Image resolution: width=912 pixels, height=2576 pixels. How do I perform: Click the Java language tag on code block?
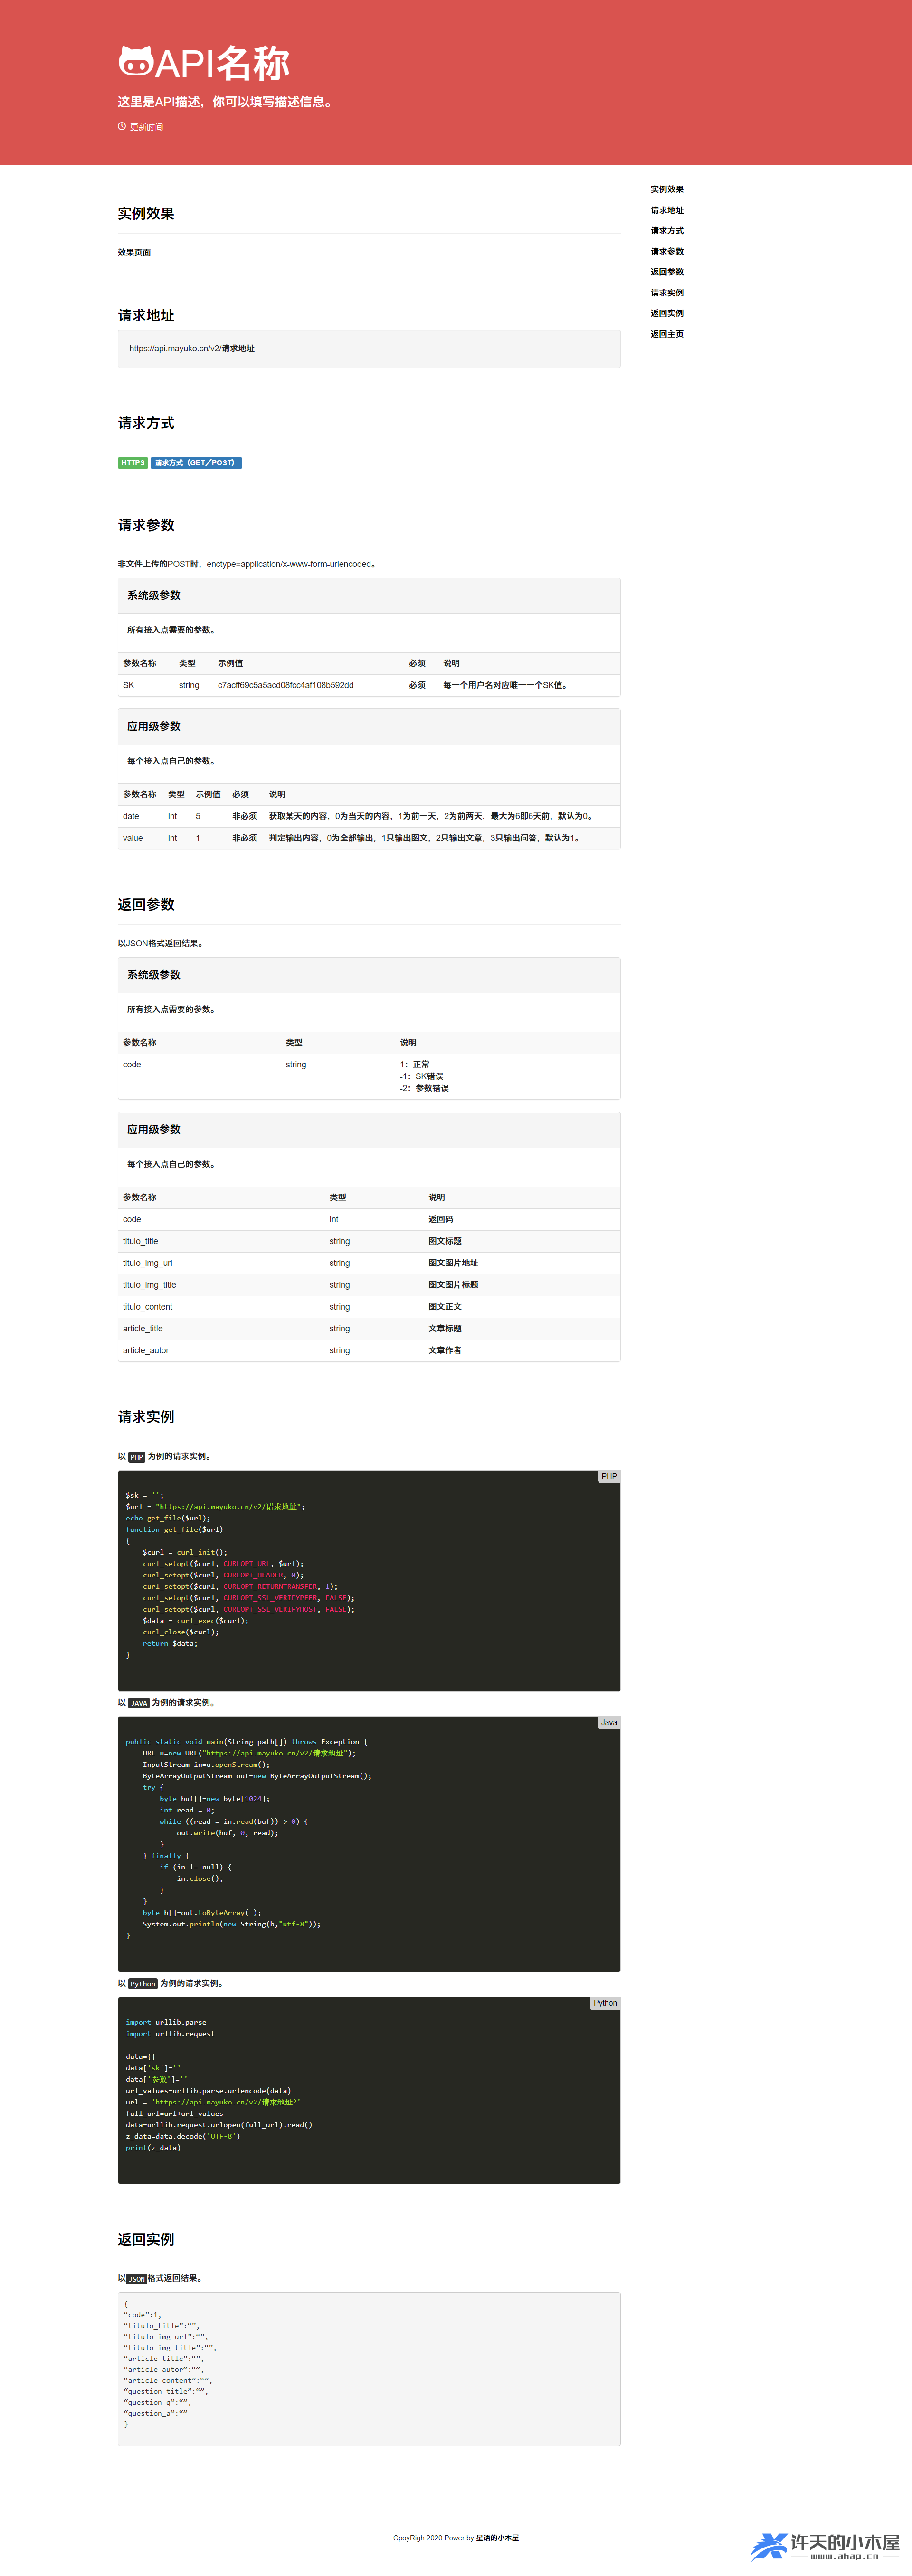(609, 1723)
